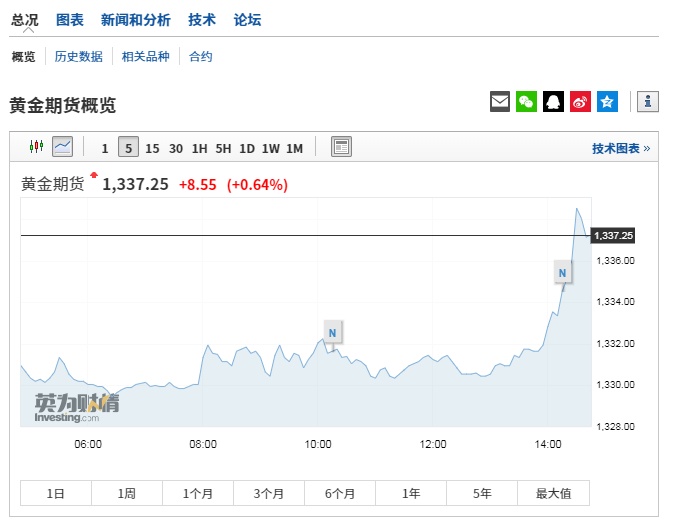Select the 1D chart interval
This screenshot has width=674, height=523.
(x=247, y=148)
